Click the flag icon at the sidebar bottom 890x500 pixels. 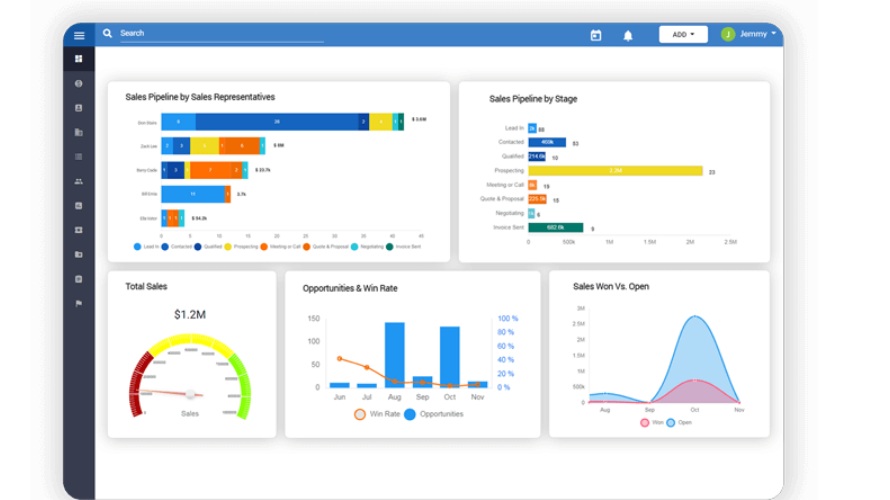point(79,303)
